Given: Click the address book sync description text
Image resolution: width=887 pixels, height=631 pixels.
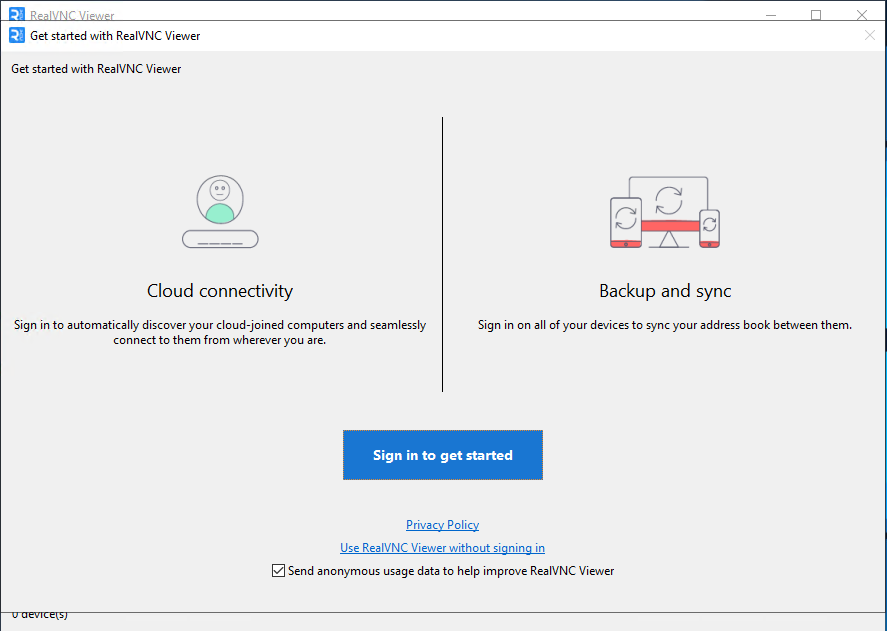Looking at the screenshot, I should (665, 325).
